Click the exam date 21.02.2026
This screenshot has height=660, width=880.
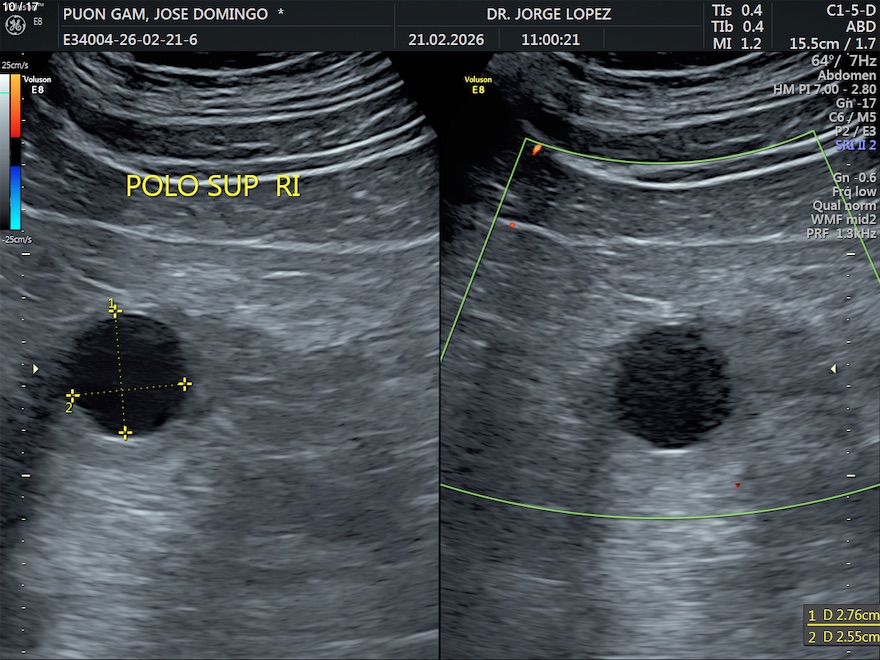(445, 40)
